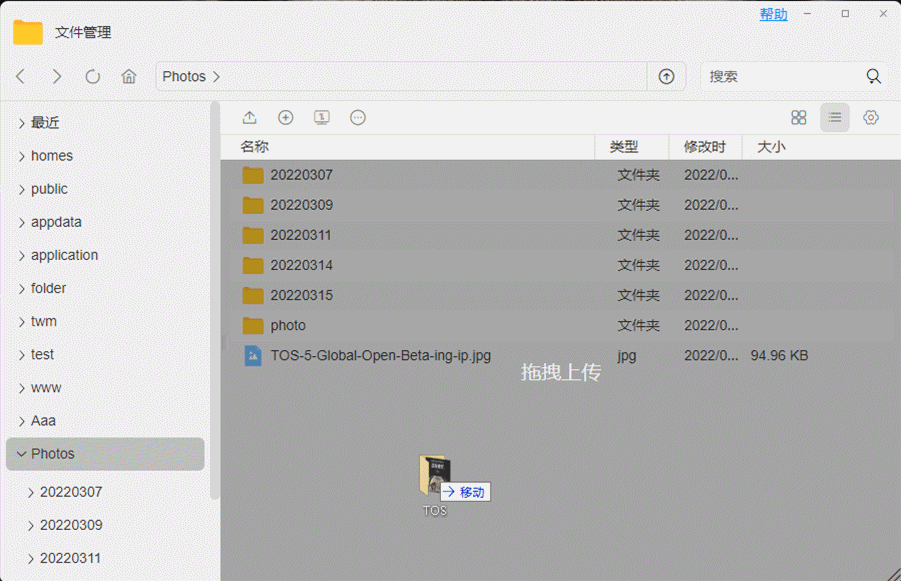Viewport: 901px width, 581px height.
Task: Click the create new plus icon
Action: click(x=286, y=118)
